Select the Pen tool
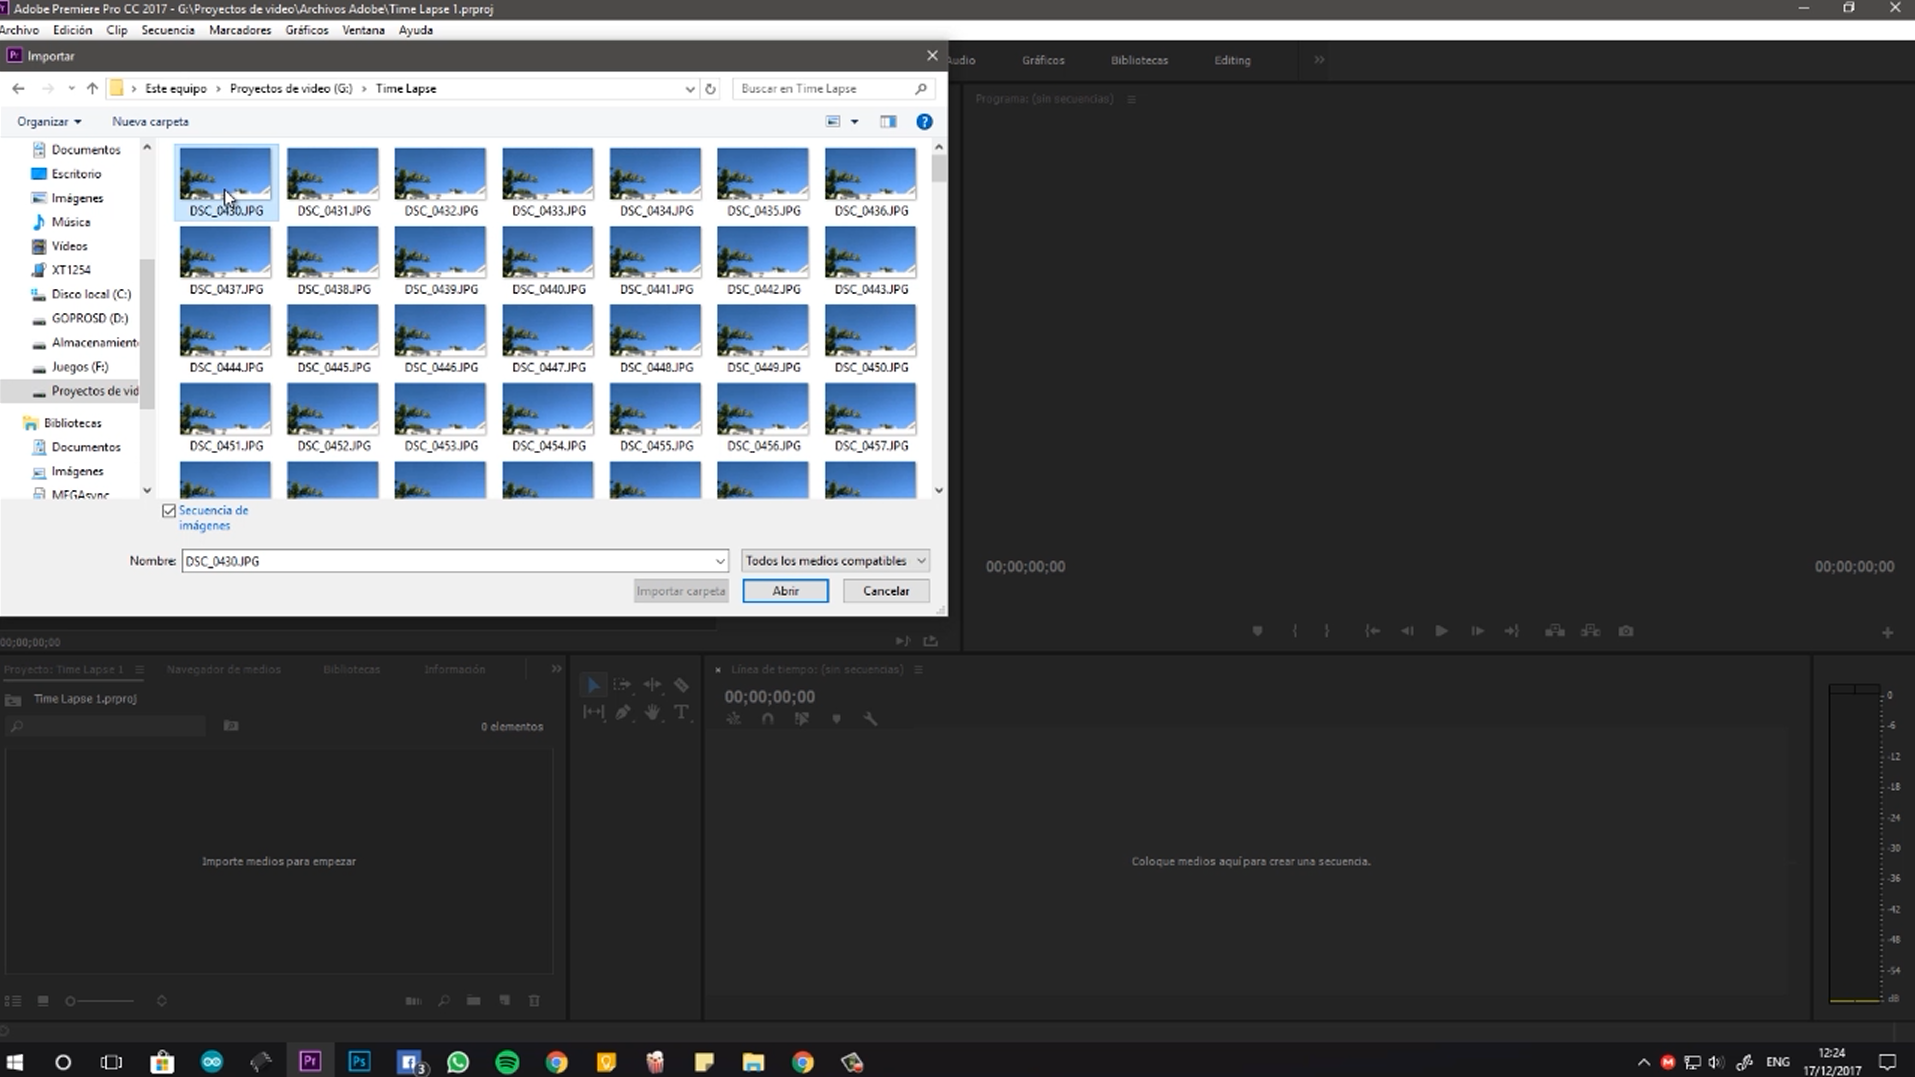The height and width of the screenshot is (1077, 1915). pyautogui.click(x=622, y=712)
